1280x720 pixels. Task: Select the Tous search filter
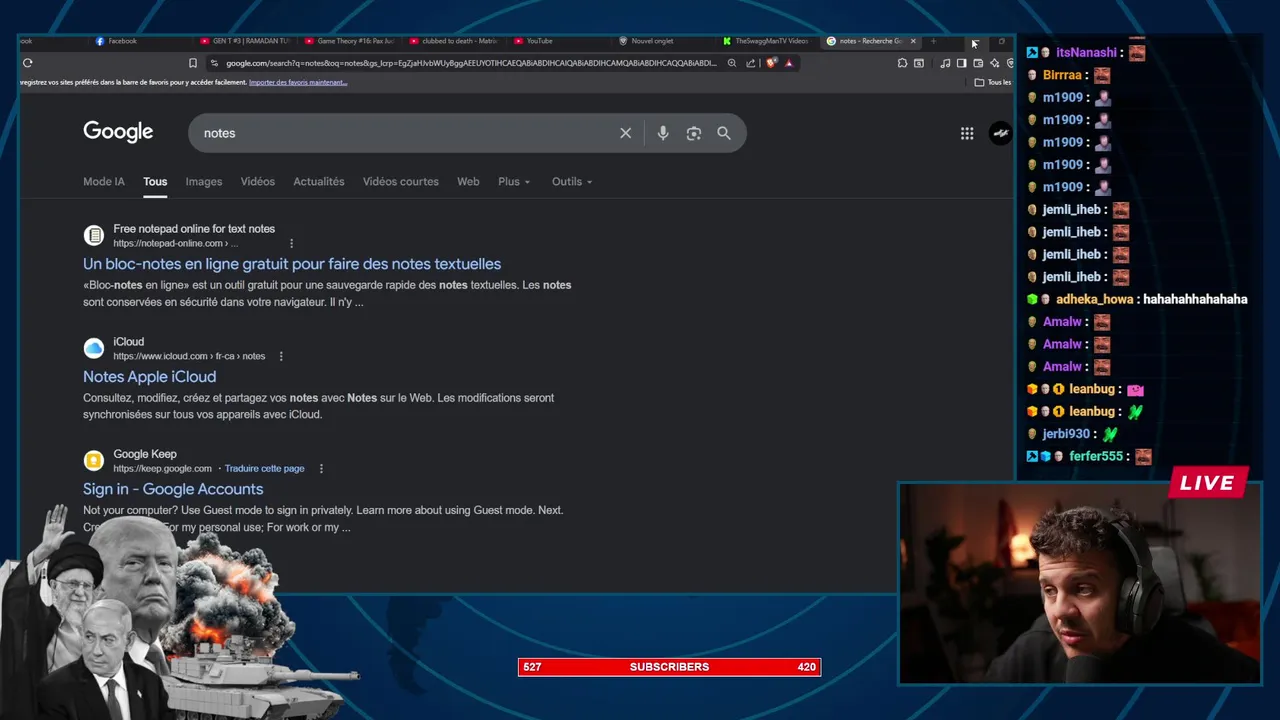(x=155, y=181)
